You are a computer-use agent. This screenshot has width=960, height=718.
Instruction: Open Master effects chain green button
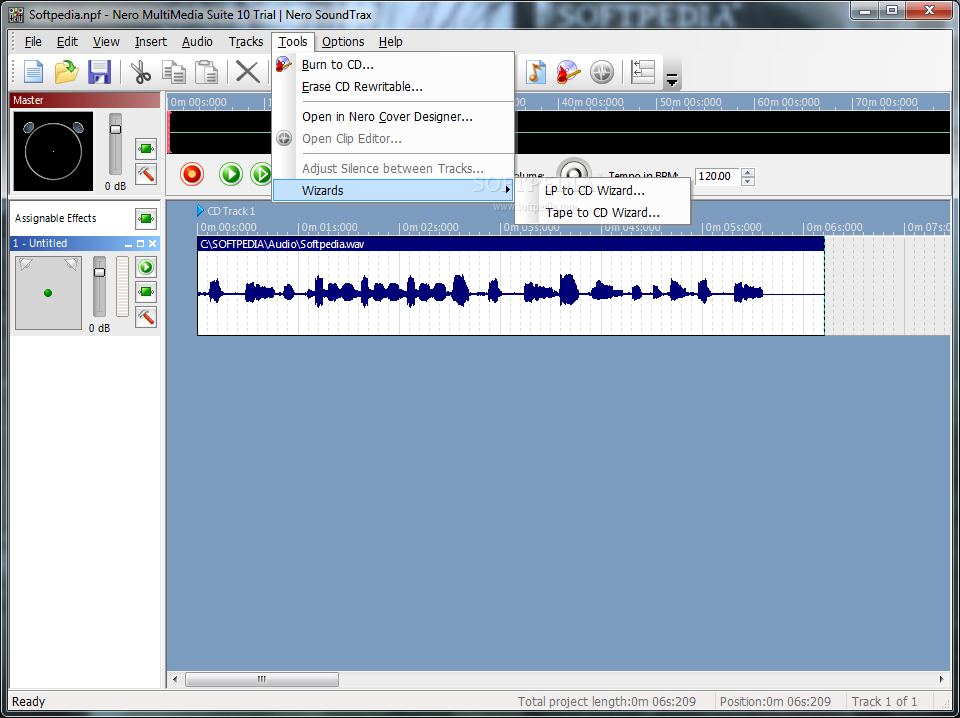tap(146, 148)
